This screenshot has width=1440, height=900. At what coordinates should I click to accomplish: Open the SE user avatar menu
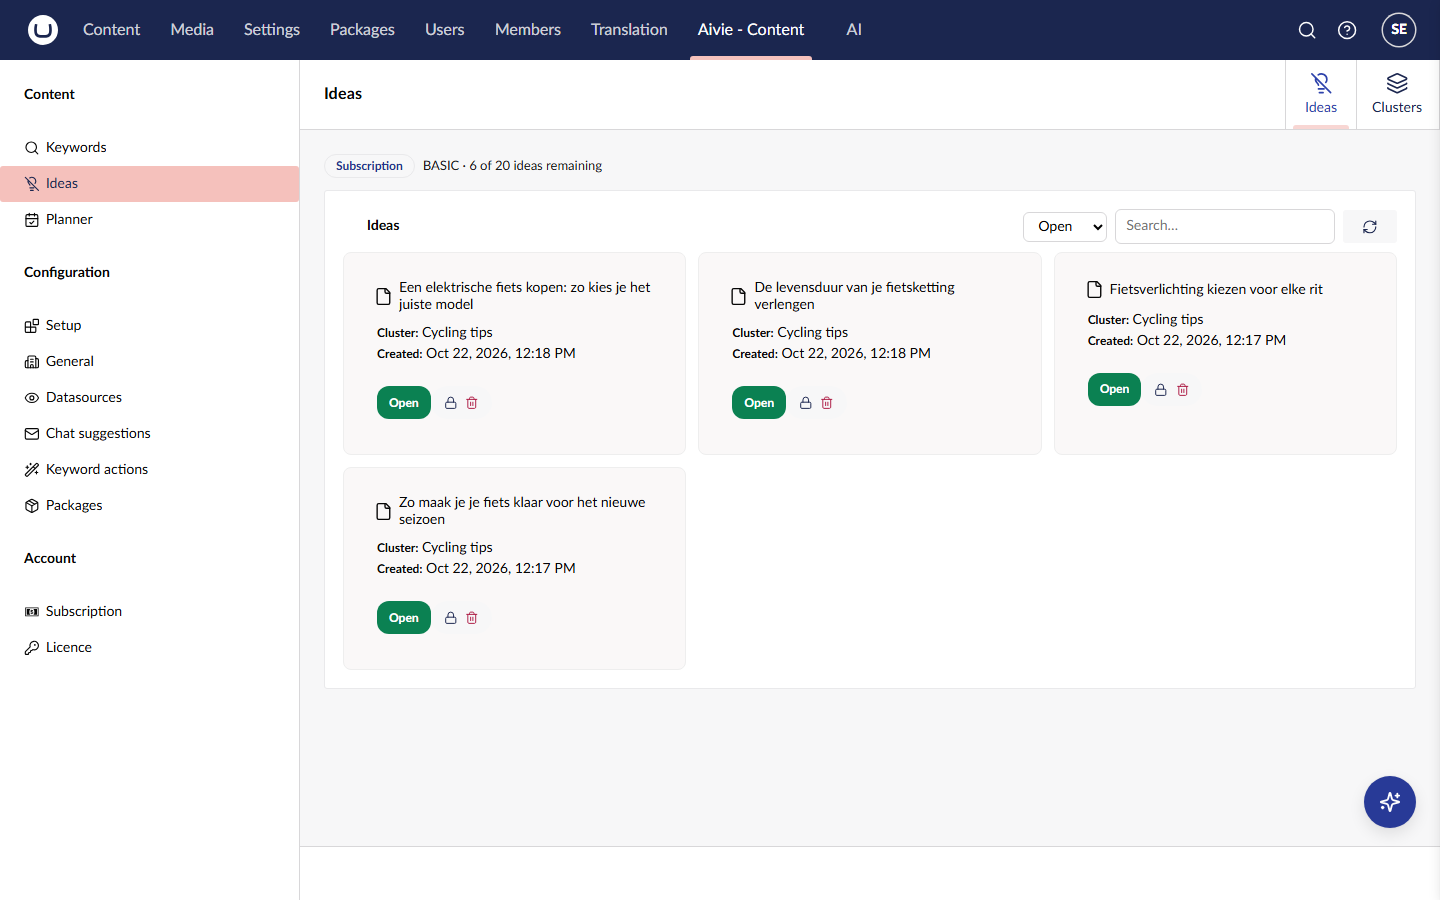[1399, 30]
